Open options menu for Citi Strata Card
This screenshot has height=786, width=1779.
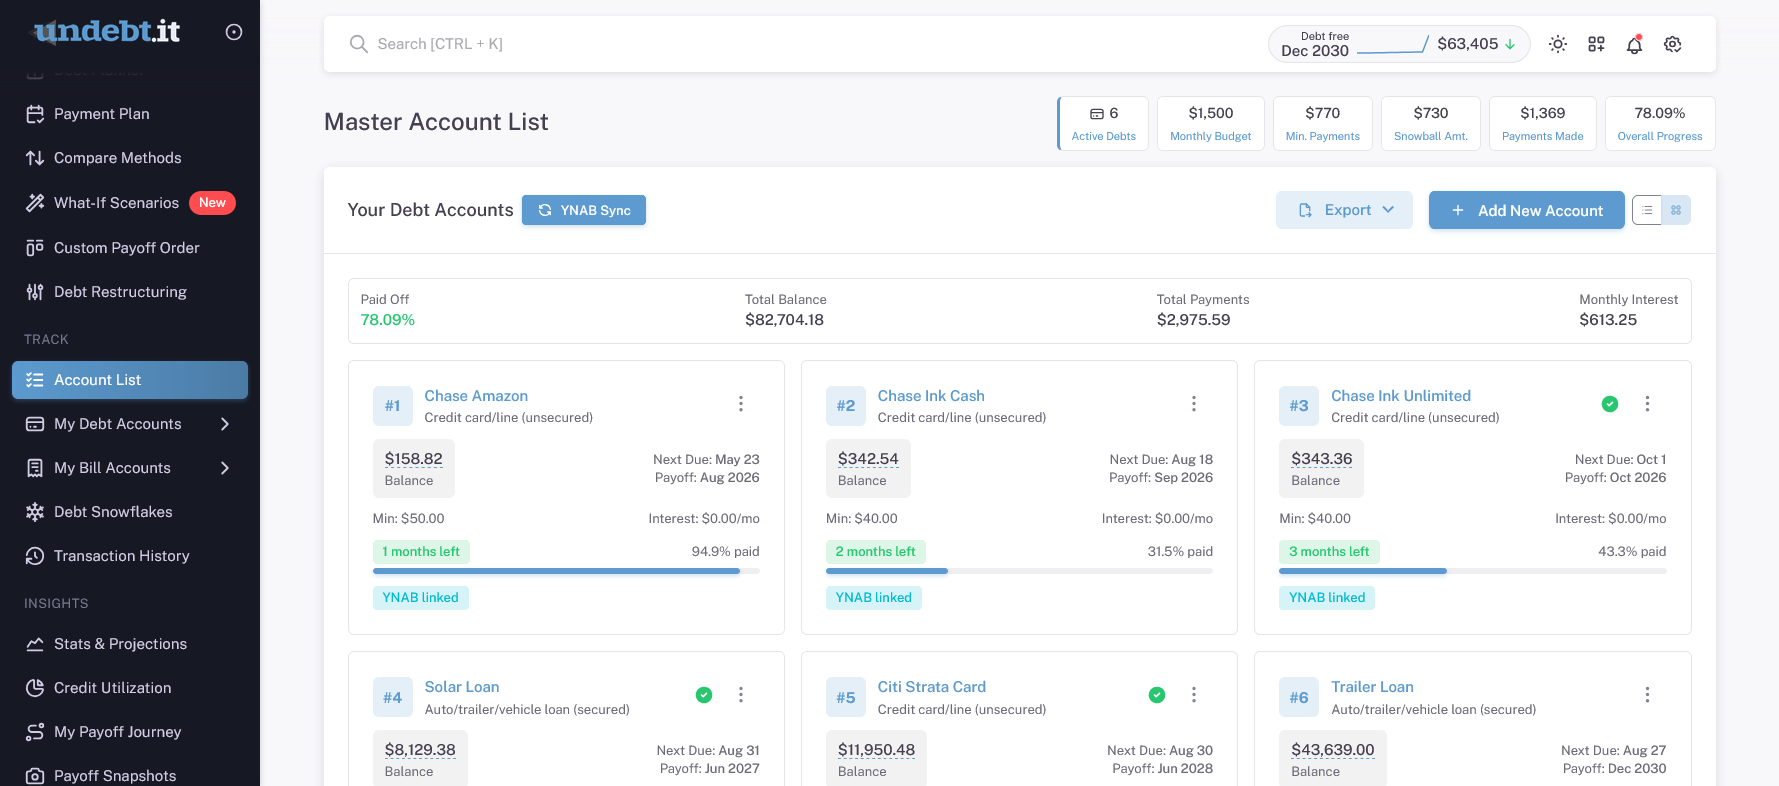[x=1194, y=695]
